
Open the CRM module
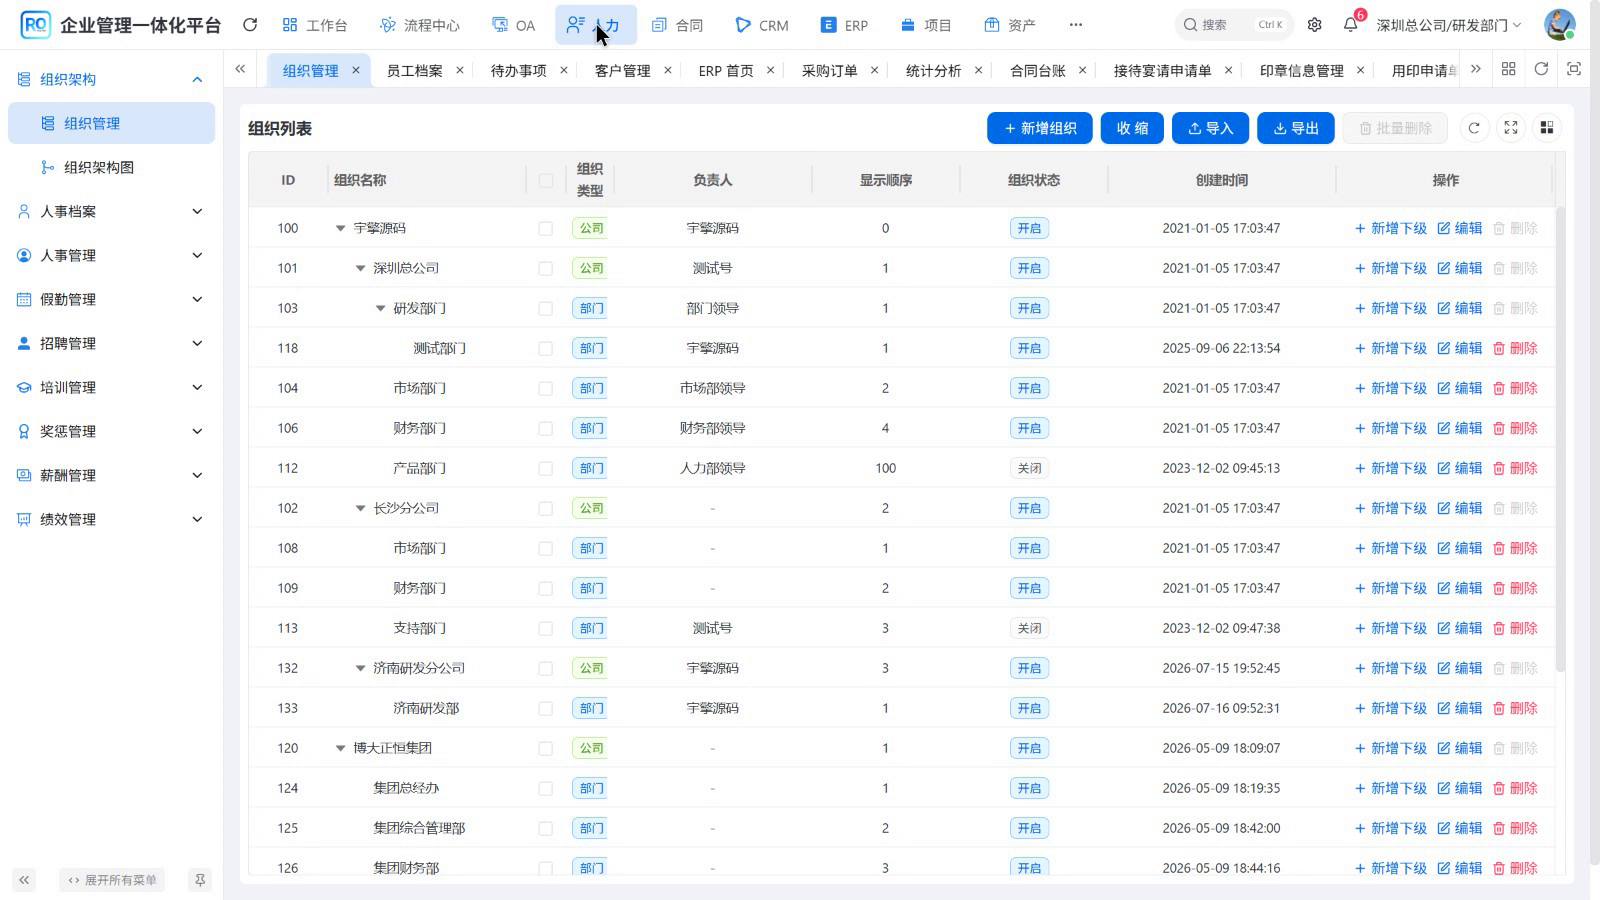click(761, 25)
